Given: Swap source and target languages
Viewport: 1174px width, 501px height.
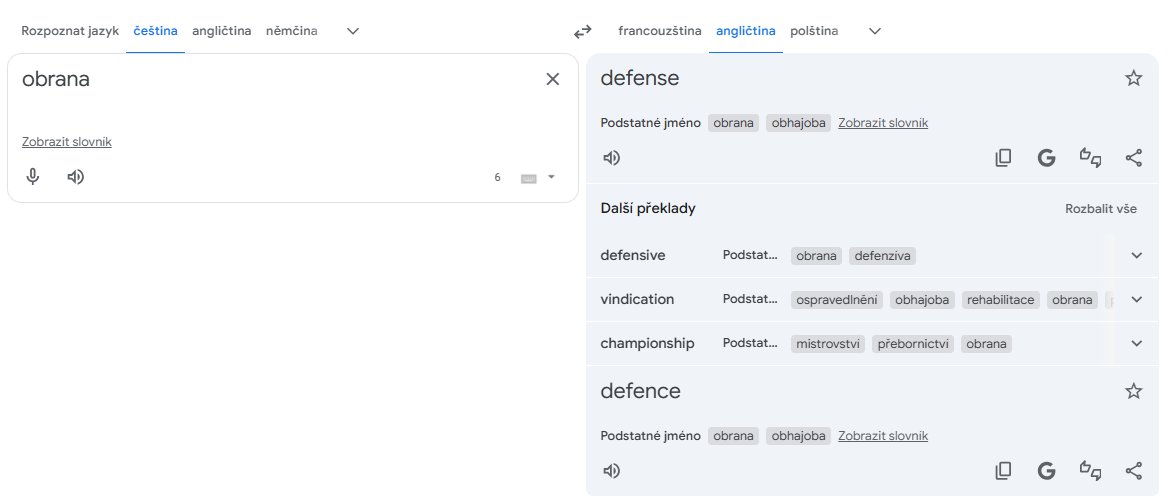Looking at the screenshot, I should click(x=583, y=31).
